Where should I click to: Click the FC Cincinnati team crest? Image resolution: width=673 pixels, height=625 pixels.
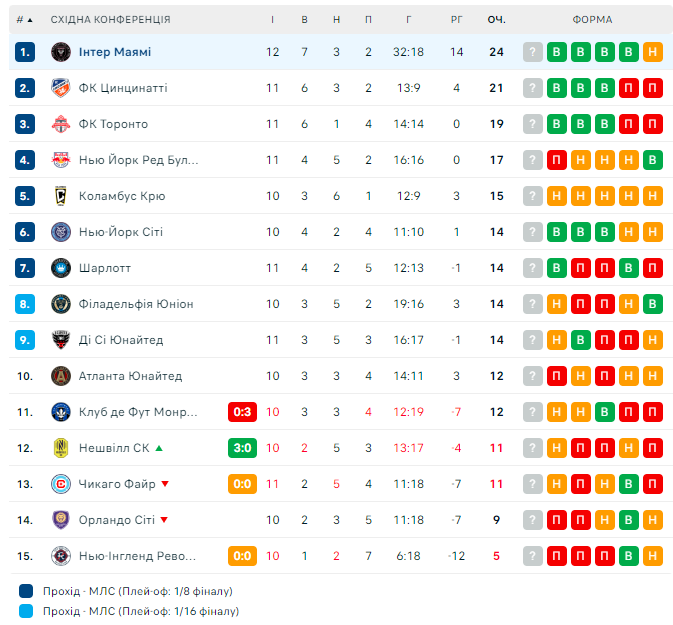coord(60,88)
